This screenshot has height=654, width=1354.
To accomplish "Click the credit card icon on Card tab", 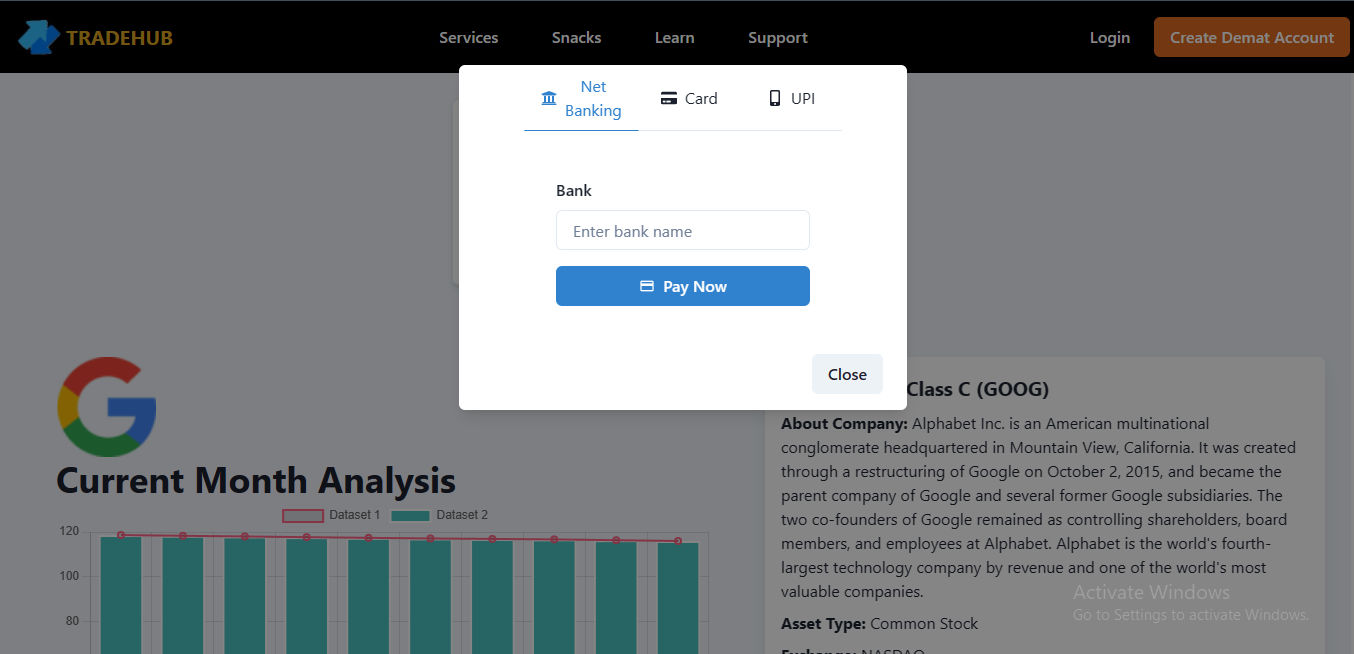I will 669,98.
